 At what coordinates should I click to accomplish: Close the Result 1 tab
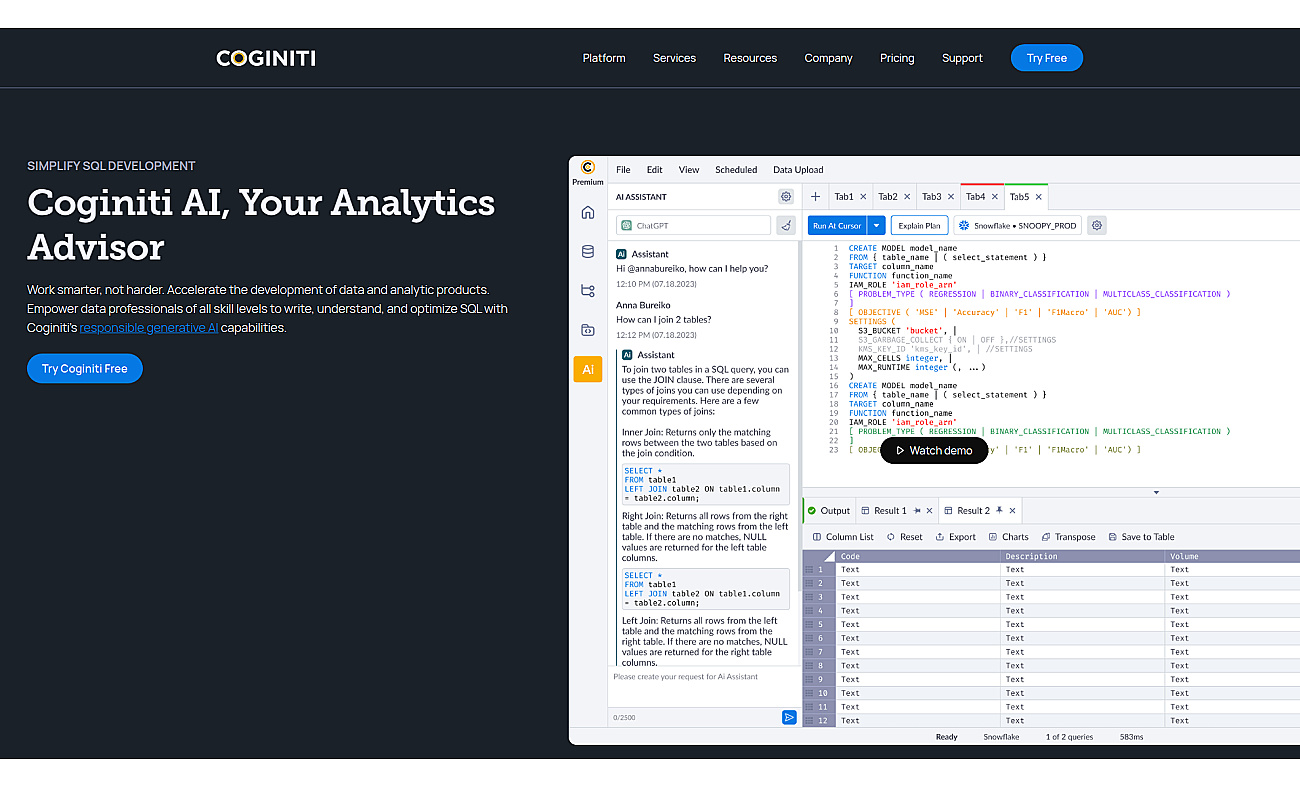pos(929,511)
